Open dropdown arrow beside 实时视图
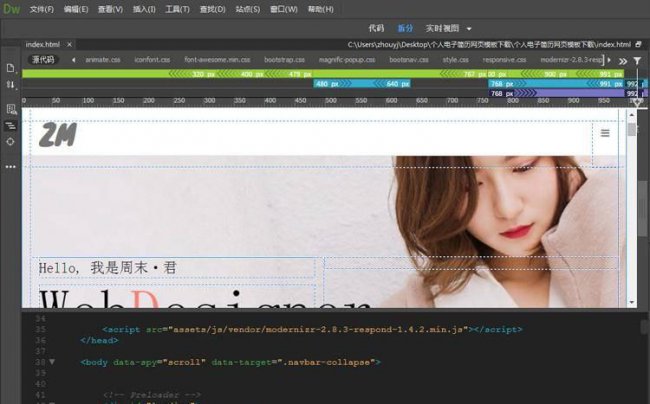Image resolution: width=650 pixels, height=404 pixels. click(469, 29)
